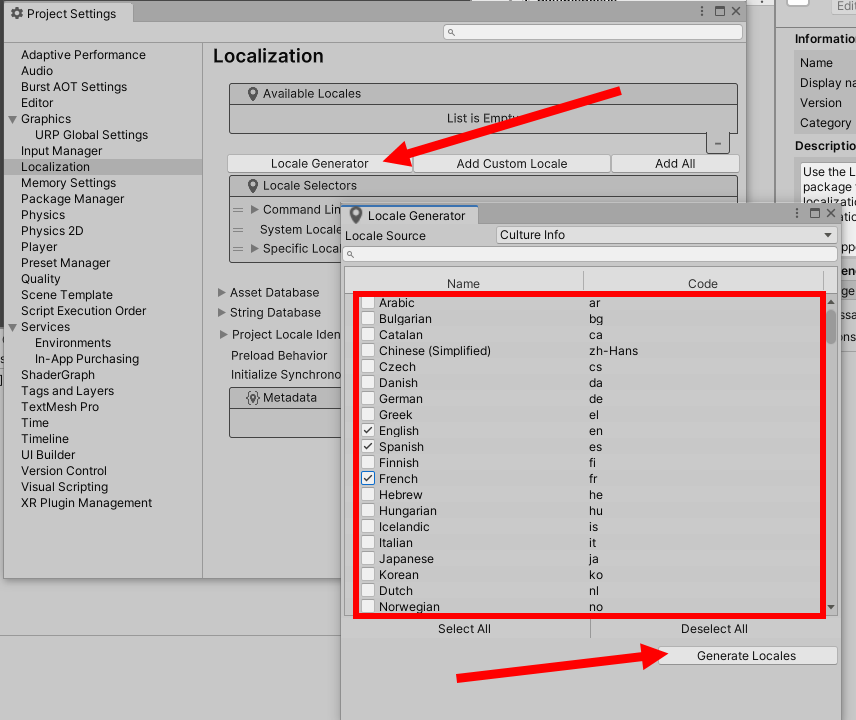856x720 pixels.
Task: Click the 'Chinese (Simplified)' locale name
Action: tap(435, 351)
